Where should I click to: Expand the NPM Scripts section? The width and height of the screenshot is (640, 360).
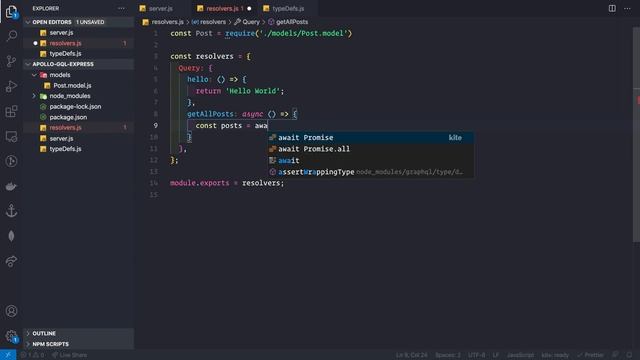point(79,344)
